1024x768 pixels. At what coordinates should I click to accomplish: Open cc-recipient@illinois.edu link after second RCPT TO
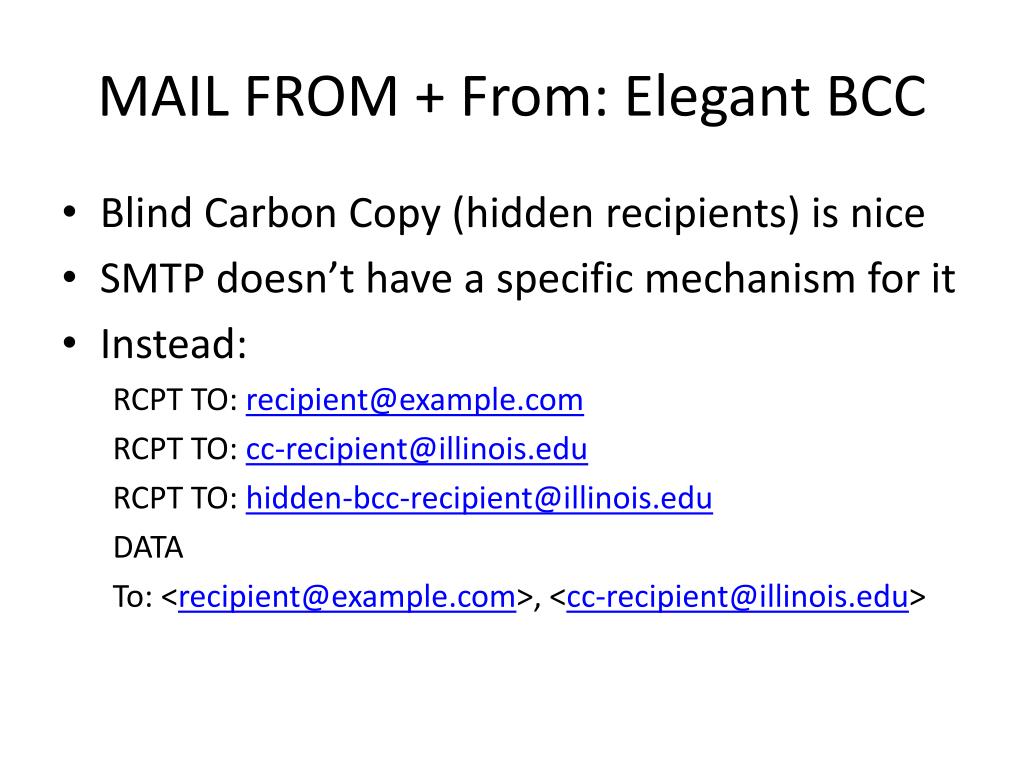tap(417, 449)
